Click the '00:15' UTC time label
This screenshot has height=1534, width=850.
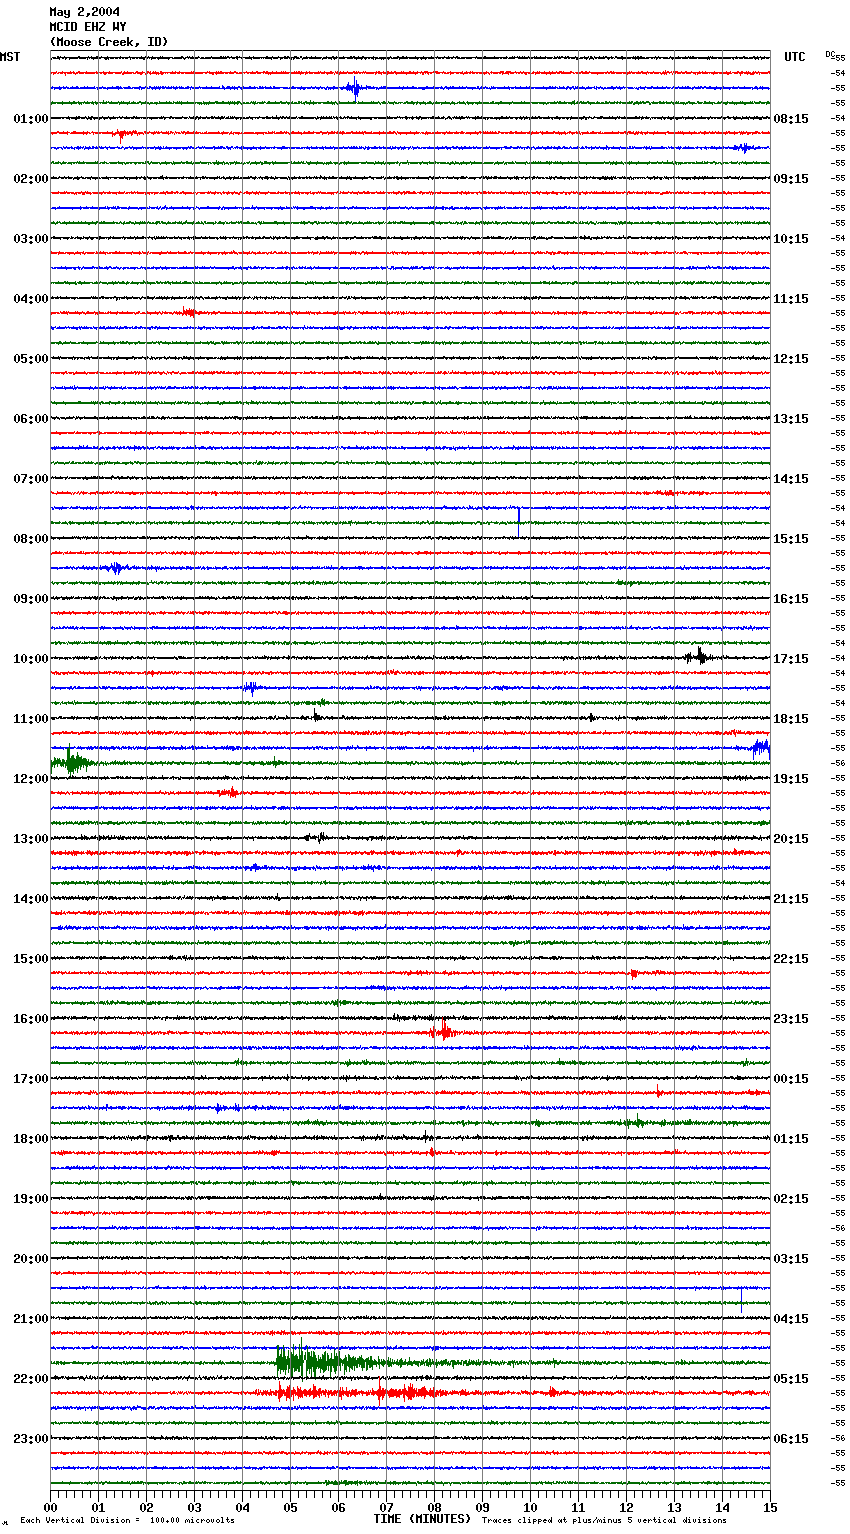tap(791, 1079)
